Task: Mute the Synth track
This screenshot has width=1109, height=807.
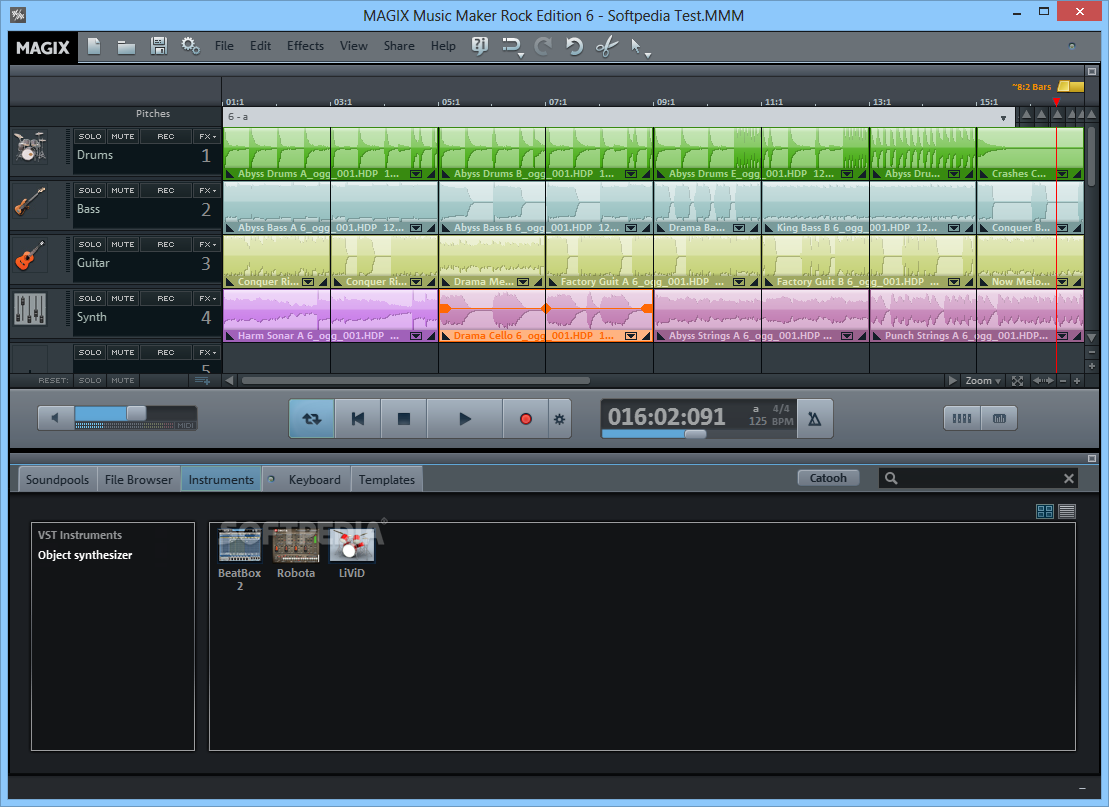Action: (x=122, y=298)
